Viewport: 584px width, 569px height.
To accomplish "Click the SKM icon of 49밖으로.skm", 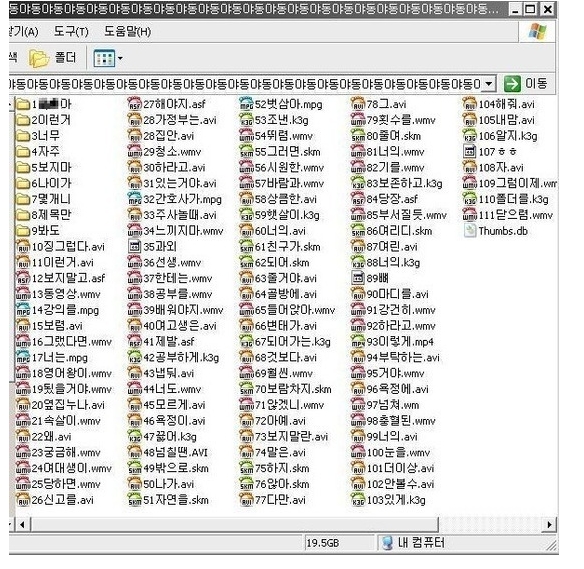I will (134, 468).
